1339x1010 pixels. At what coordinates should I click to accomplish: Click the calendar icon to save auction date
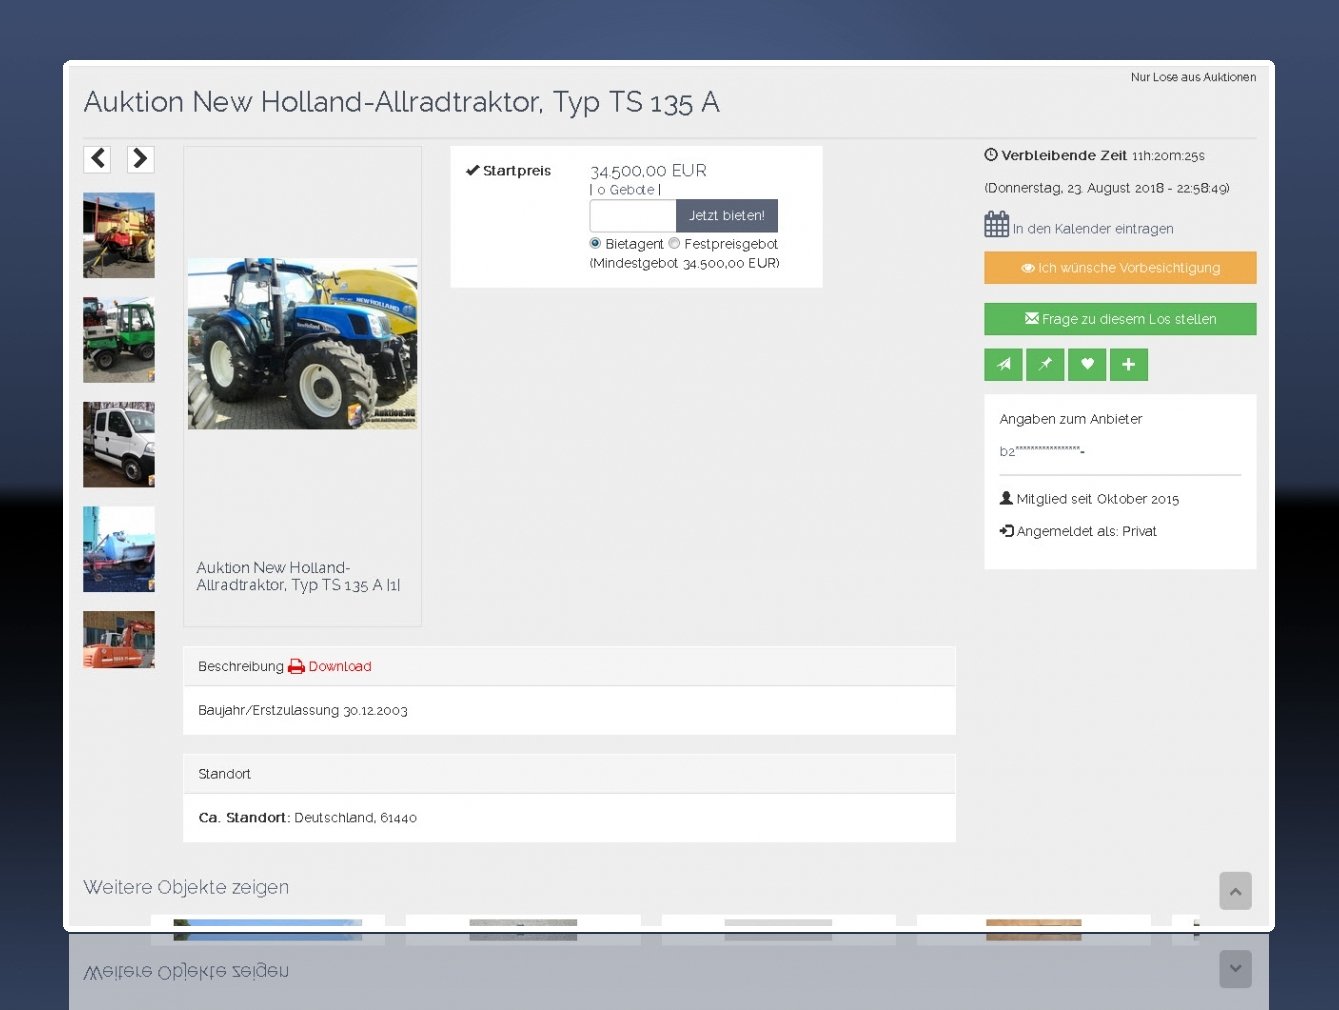pyautogui.click(x=996, y=225)
